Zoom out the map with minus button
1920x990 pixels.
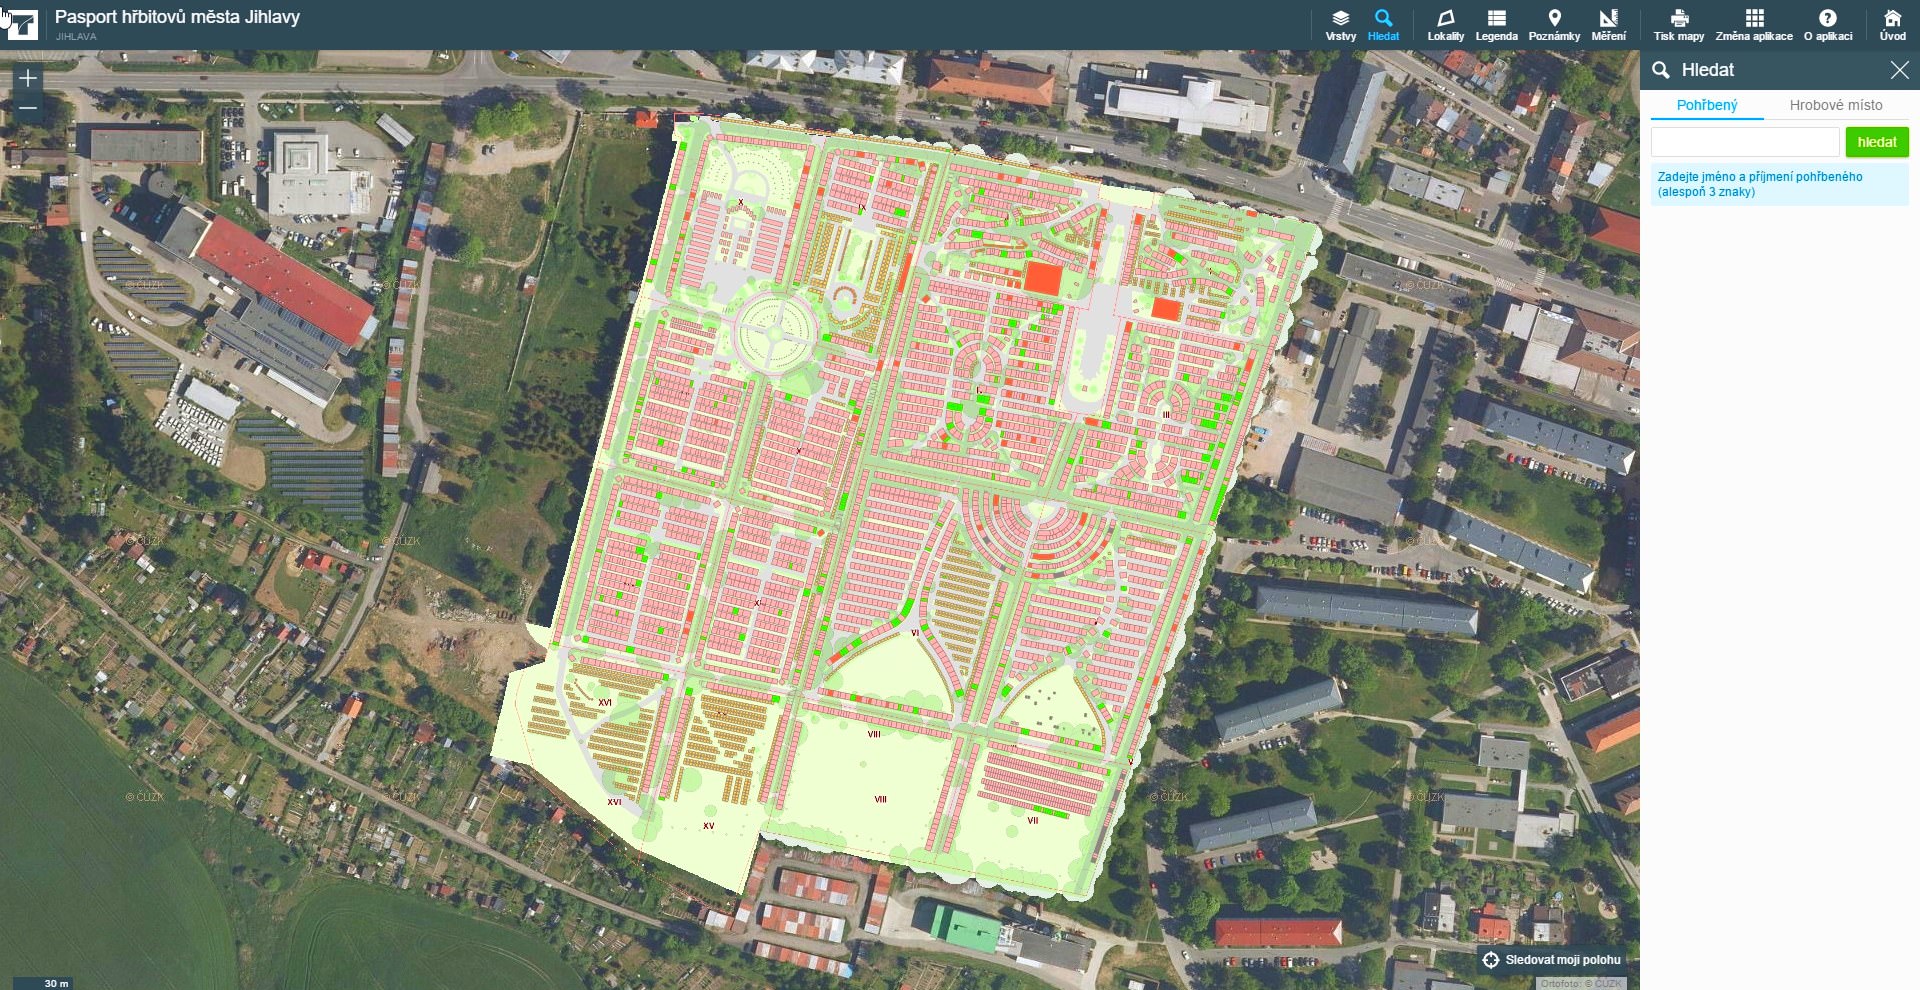pyautogui.click(x=28, y=108)
